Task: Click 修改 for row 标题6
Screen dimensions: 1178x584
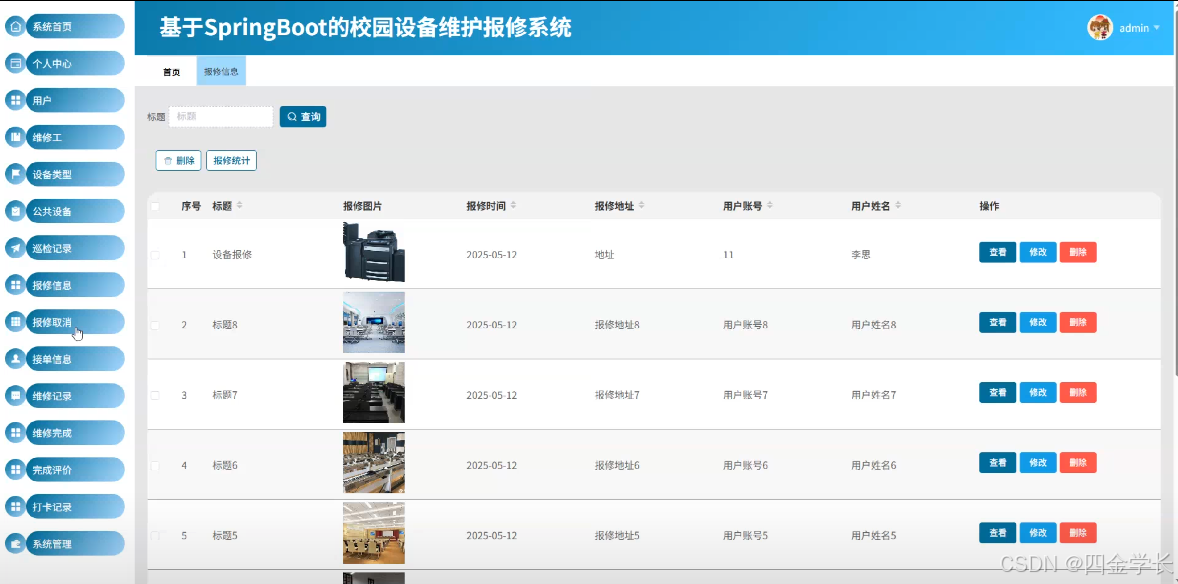Action: 1038,462
